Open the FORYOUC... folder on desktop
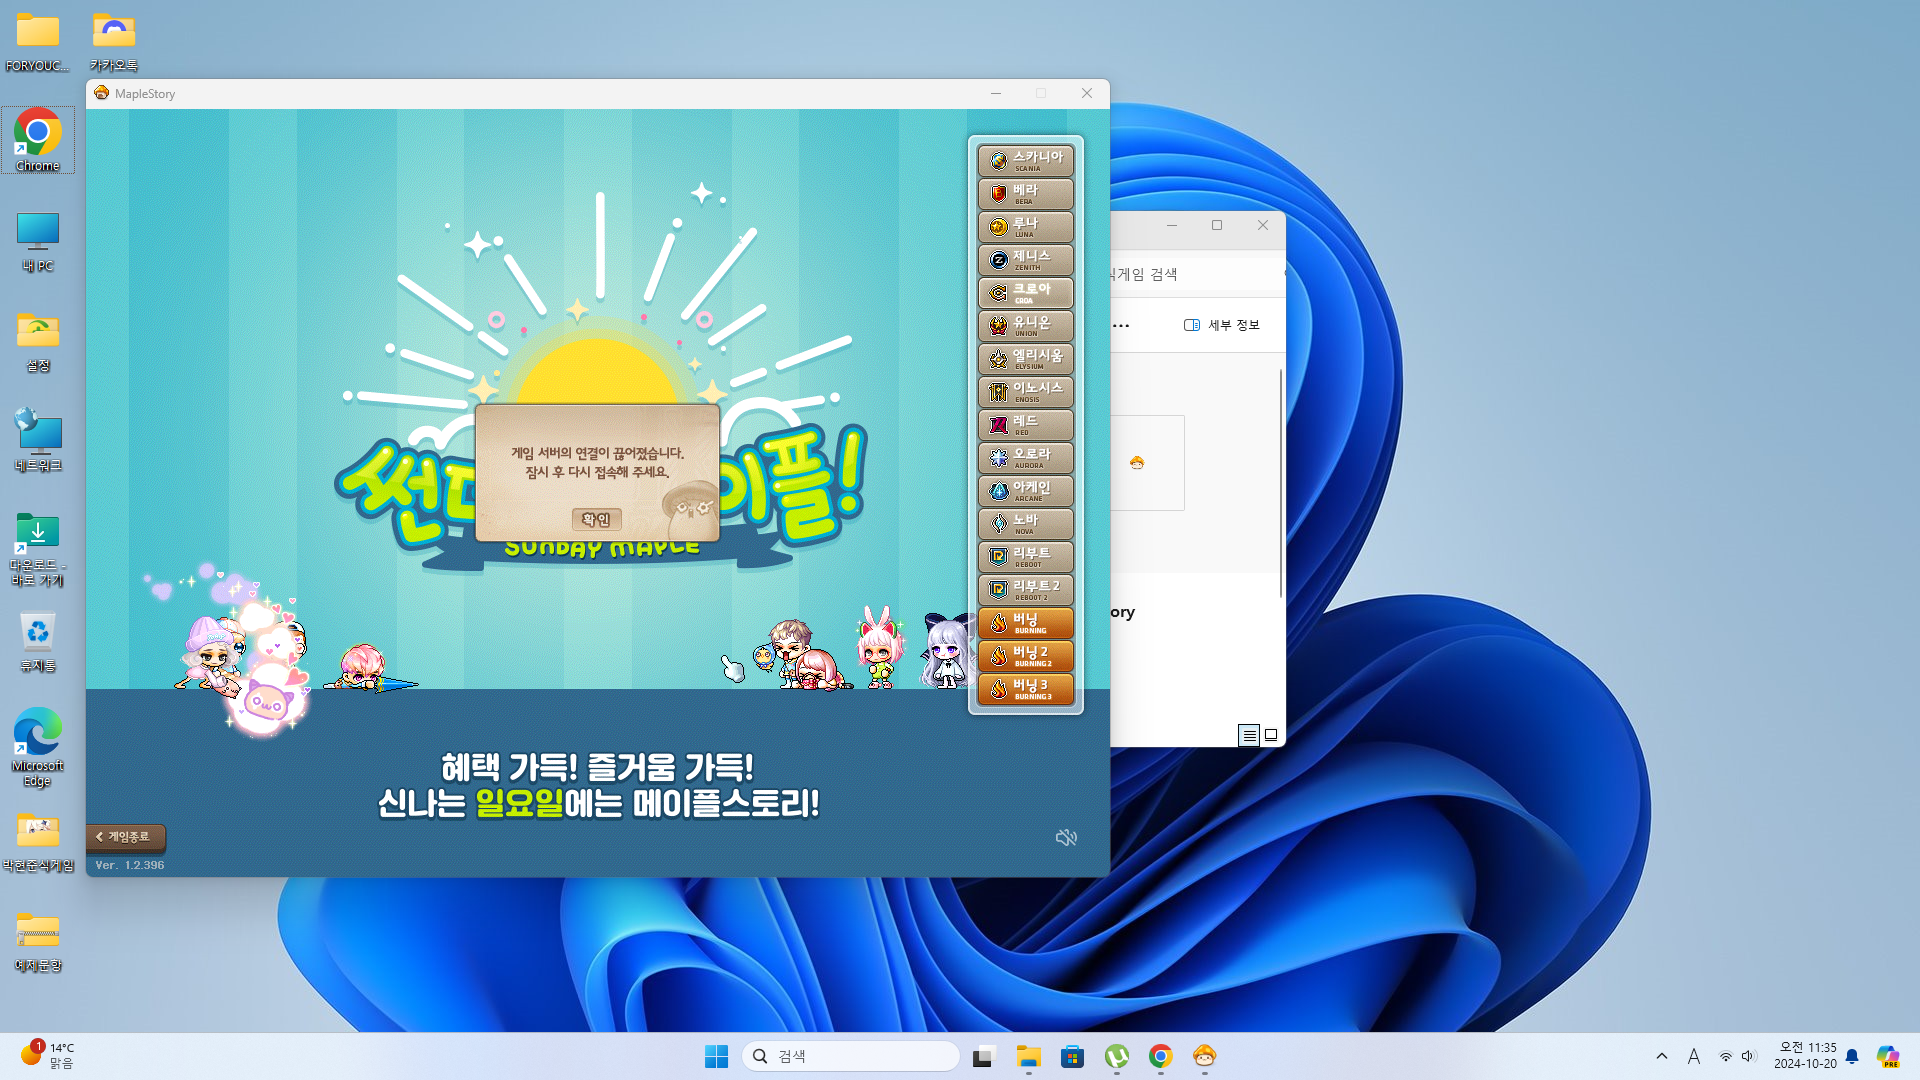The height and width of the screenshot is (1080, 1920). tap(38, 42)
